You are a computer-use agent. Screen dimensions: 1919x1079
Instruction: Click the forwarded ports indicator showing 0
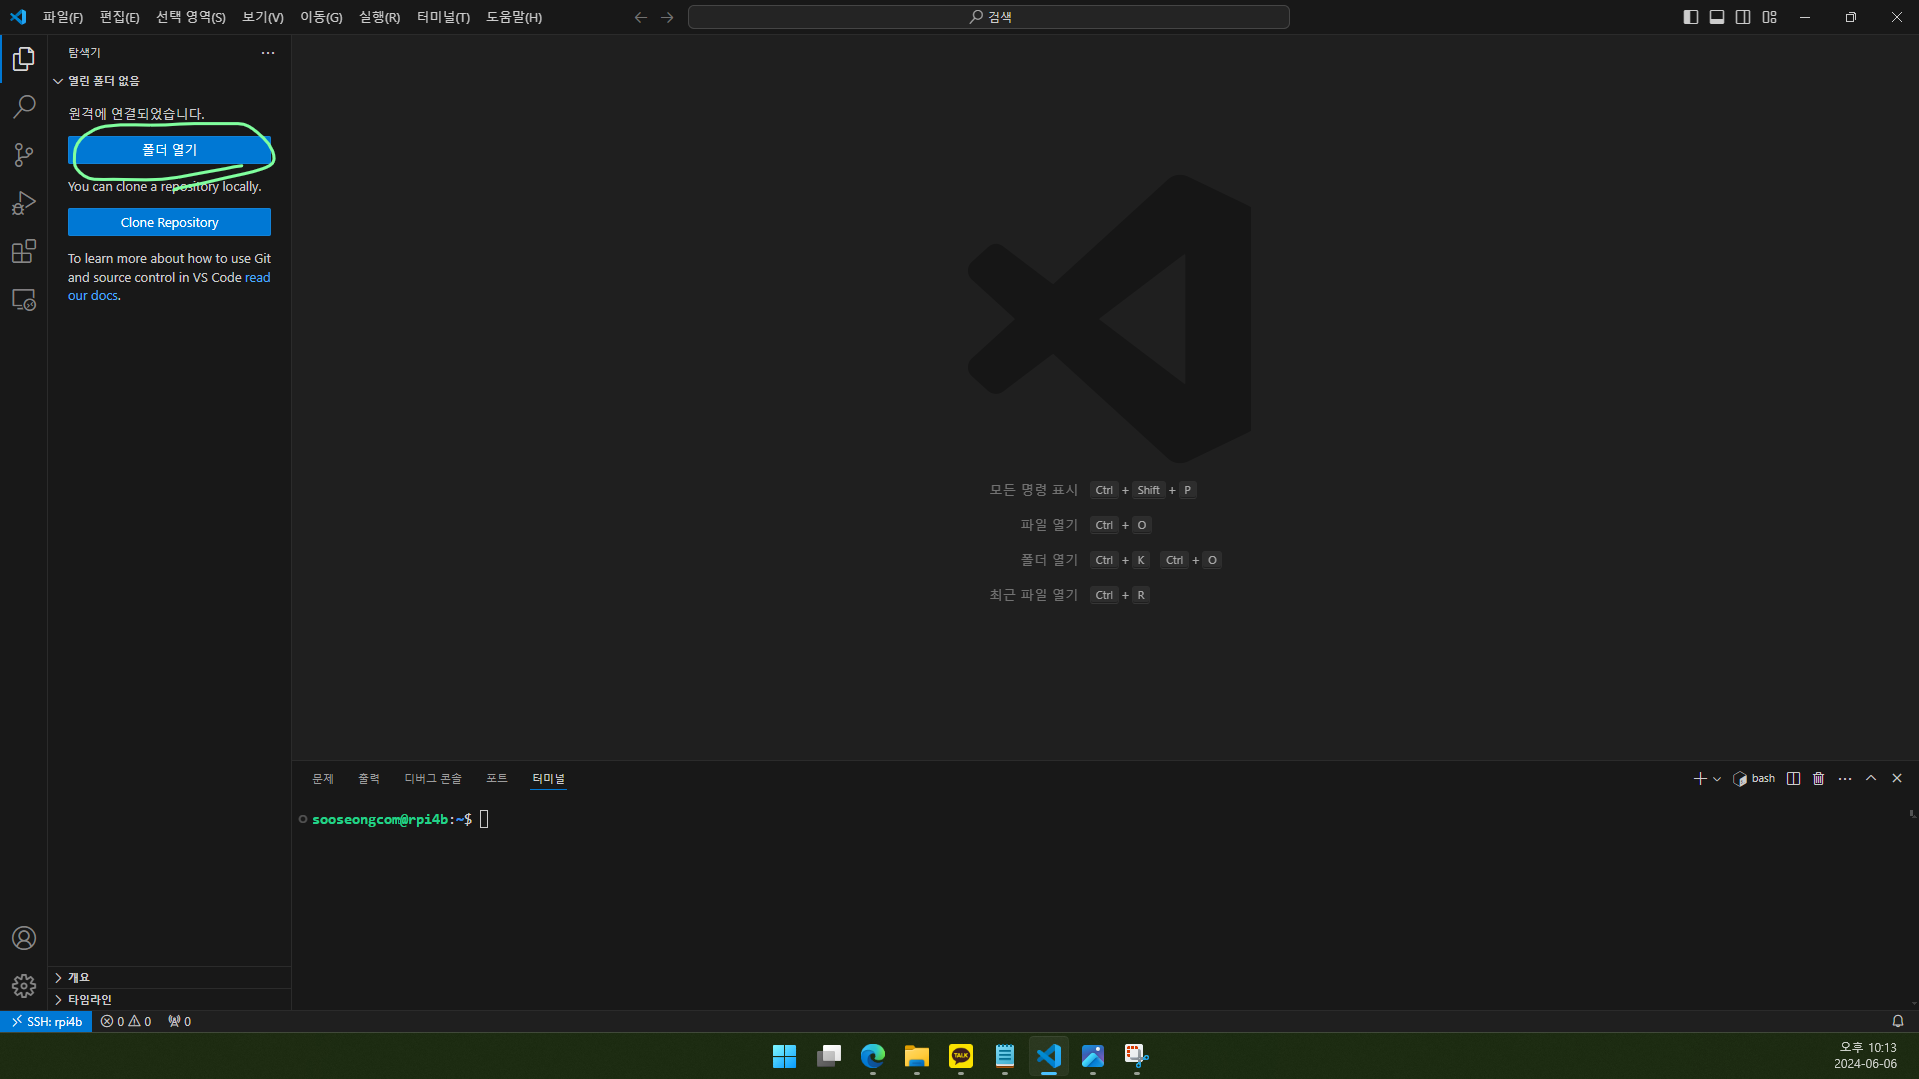(180, 1021)
